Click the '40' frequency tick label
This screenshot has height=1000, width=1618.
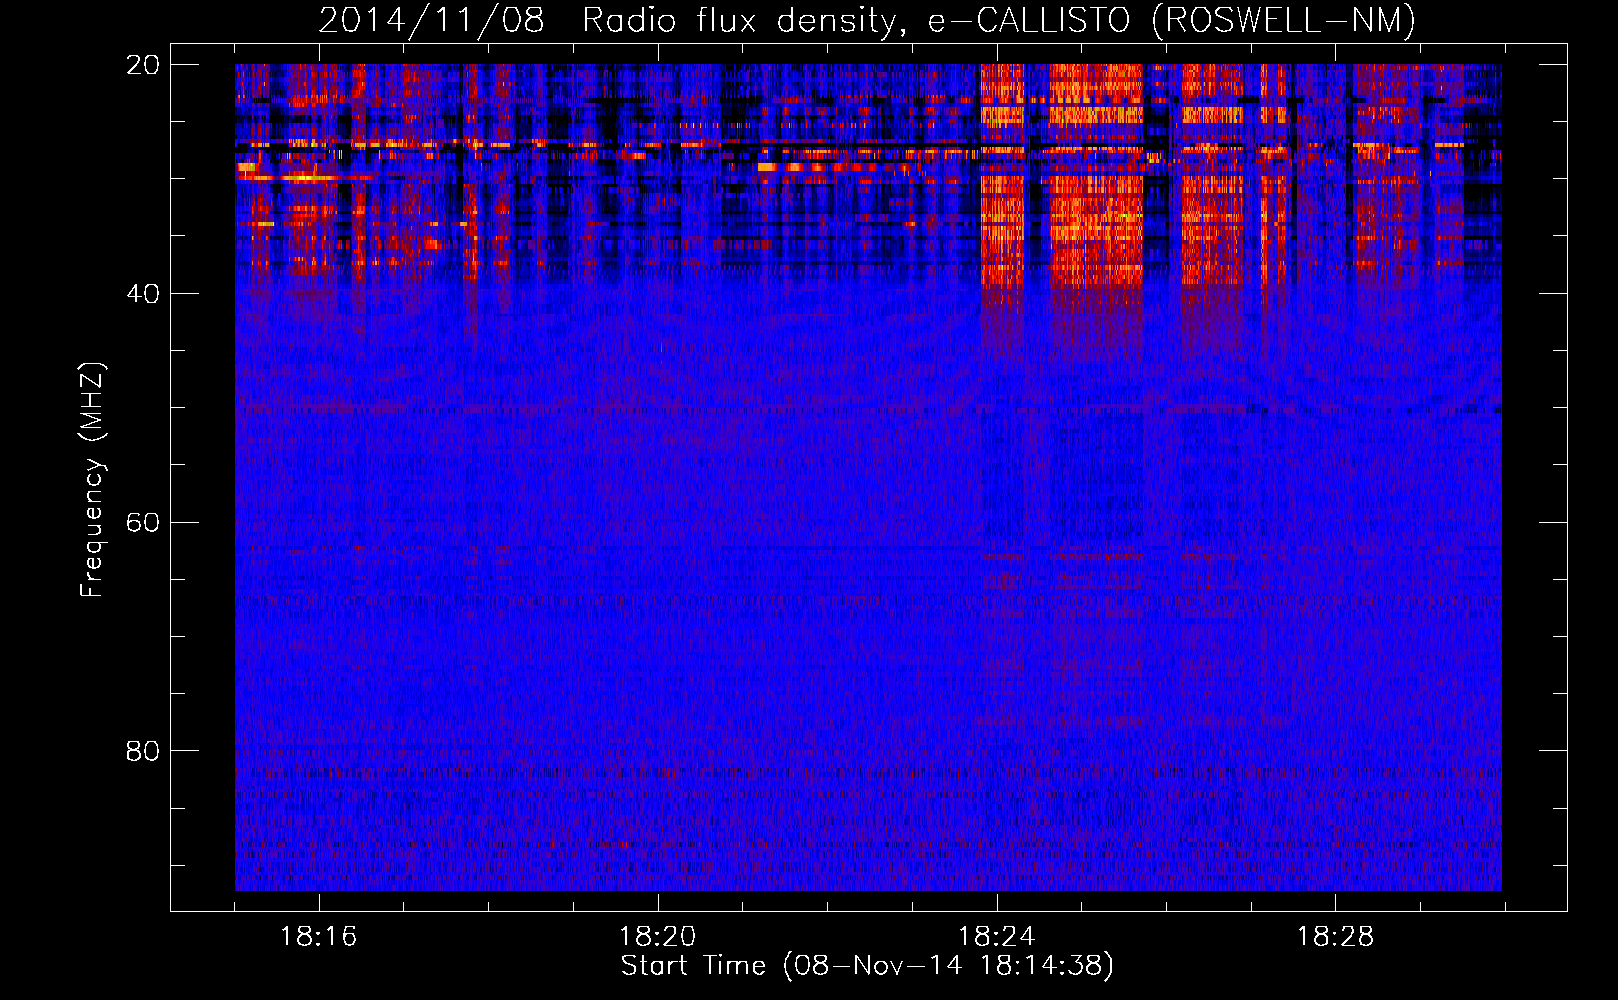click(143, 294)
